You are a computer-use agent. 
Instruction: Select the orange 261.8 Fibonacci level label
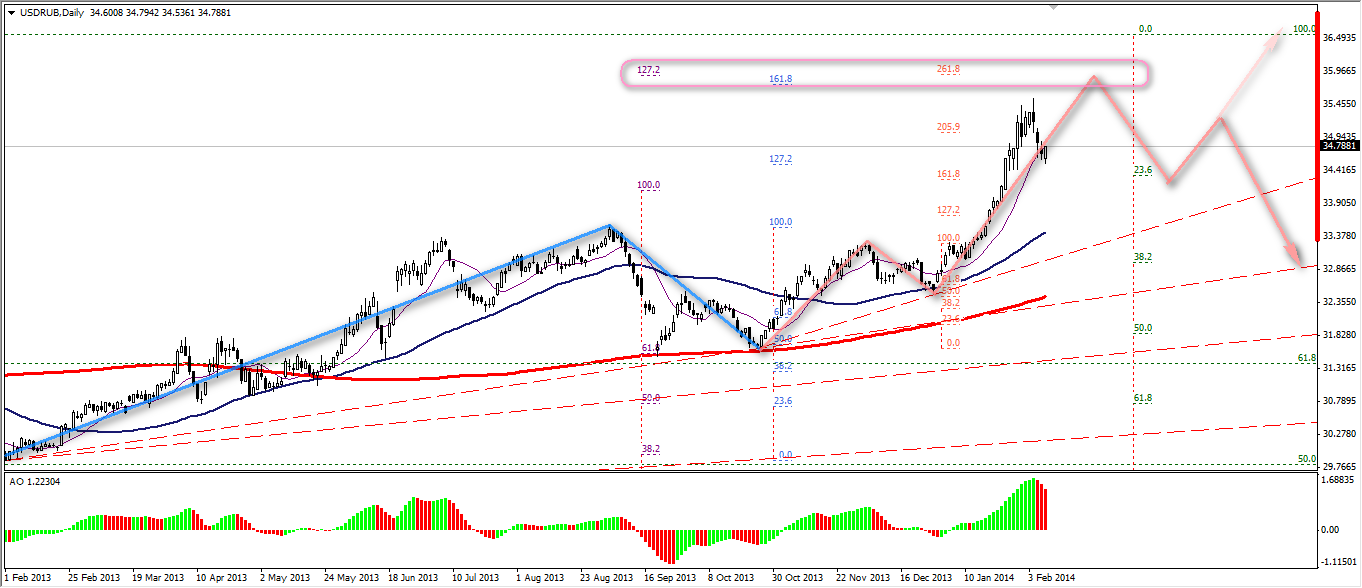948,69
